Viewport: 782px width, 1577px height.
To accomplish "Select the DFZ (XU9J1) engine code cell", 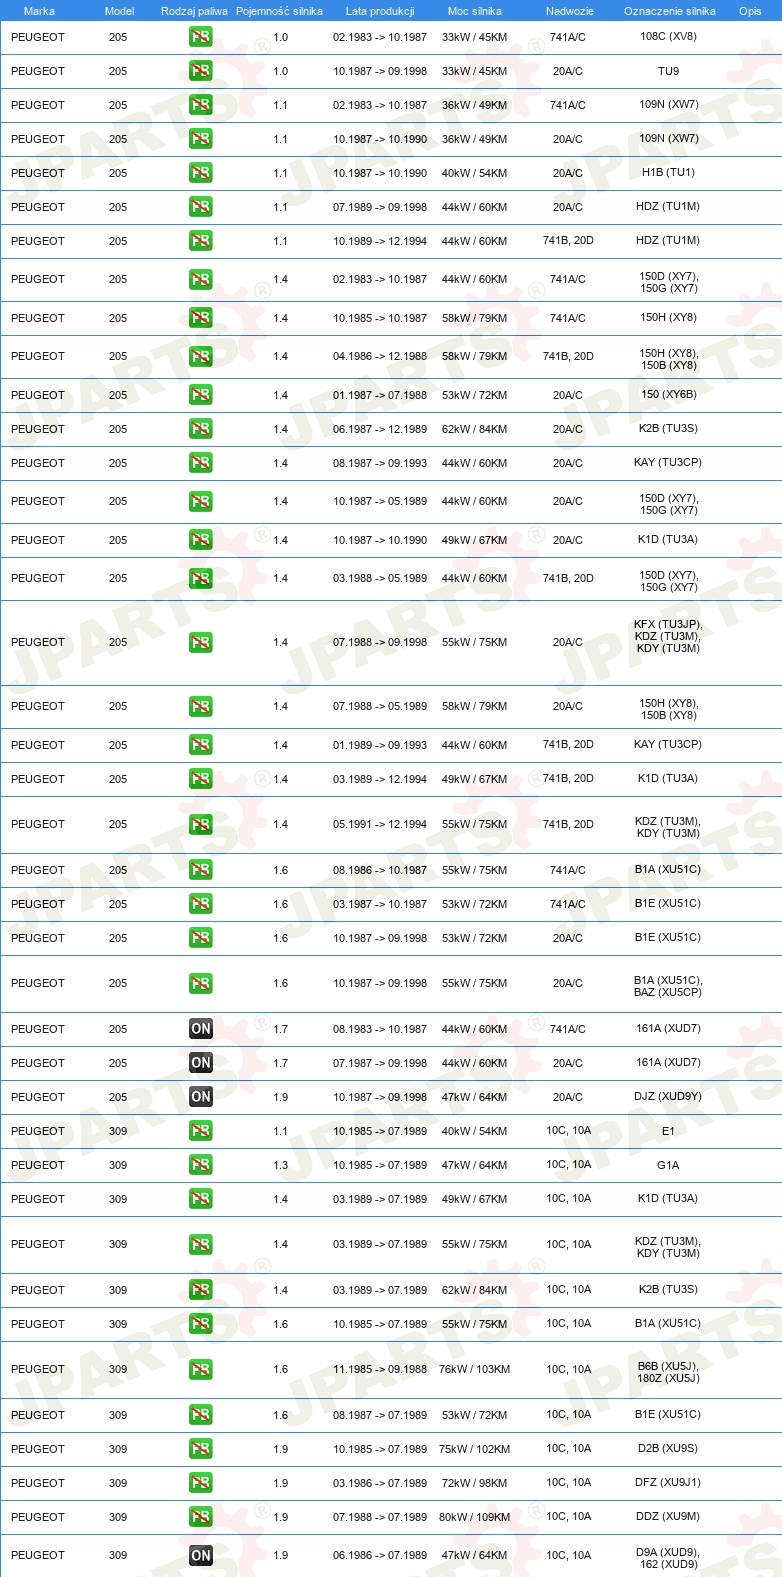I will (668, 1483).
